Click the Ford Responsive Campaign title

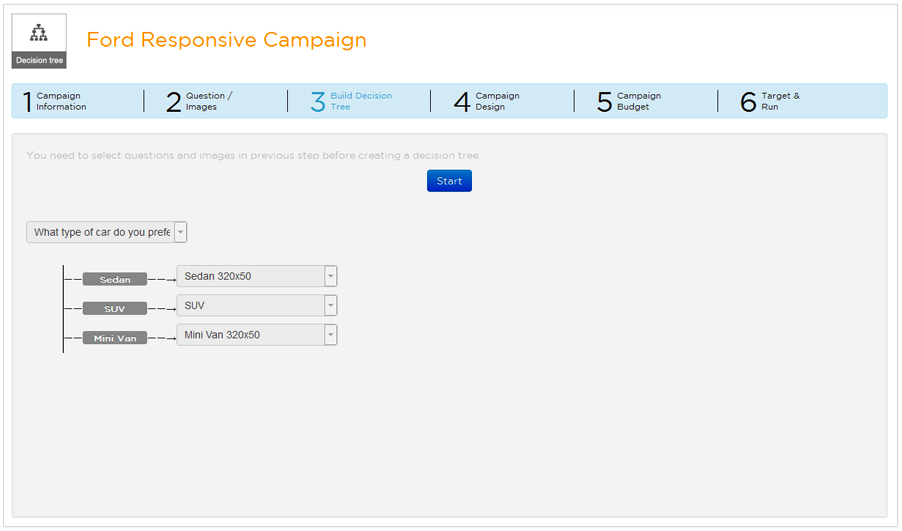(226, 40)
